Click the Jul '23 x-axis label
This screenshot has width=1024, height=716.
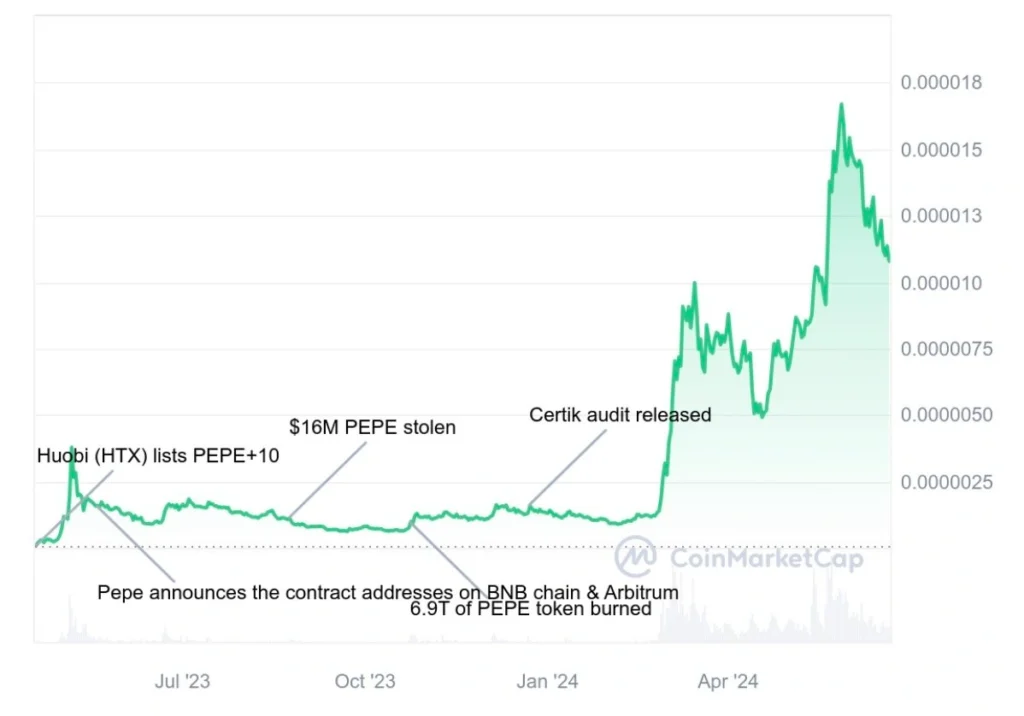(x=182, y=681)
